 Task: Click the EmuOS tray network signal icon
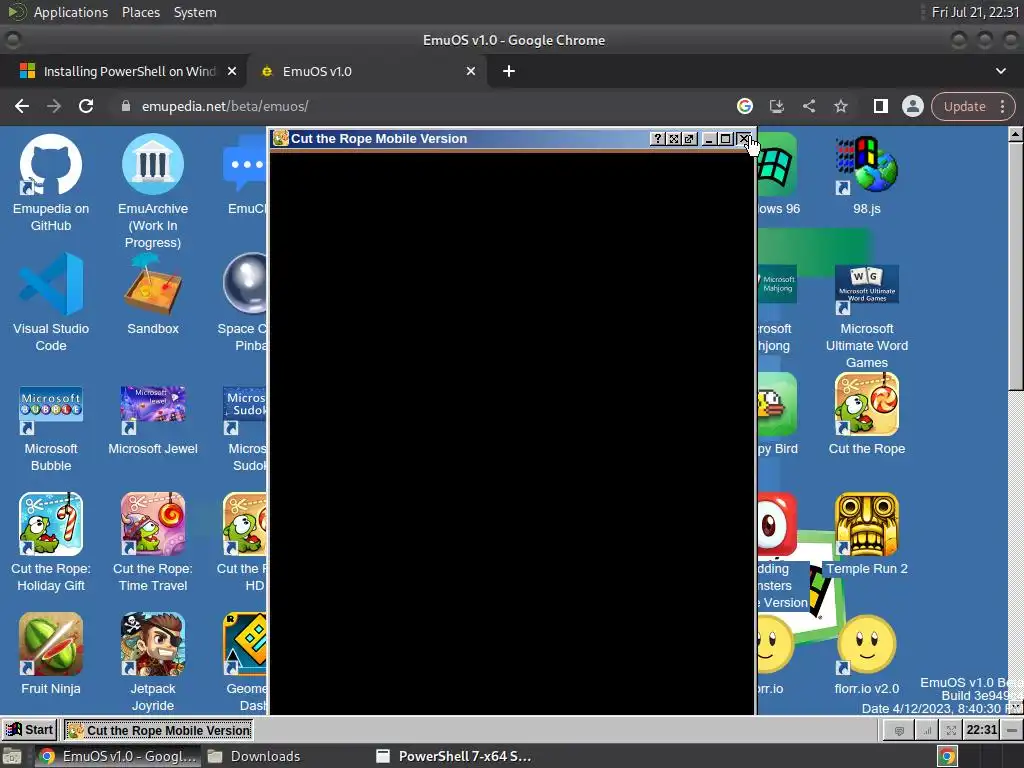point(927,730)
